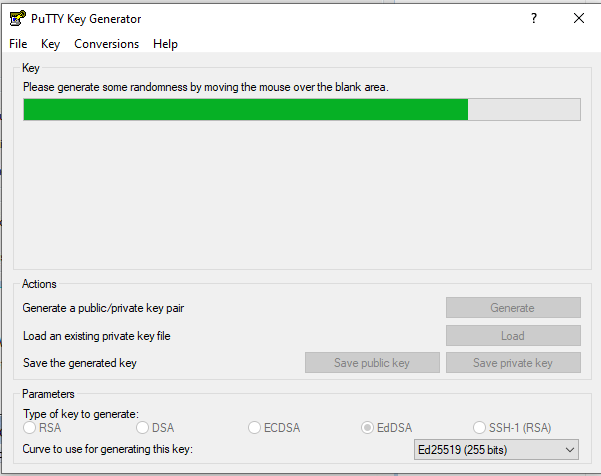Click Save public key
This screenshot has height=476, width=601.
372,363
